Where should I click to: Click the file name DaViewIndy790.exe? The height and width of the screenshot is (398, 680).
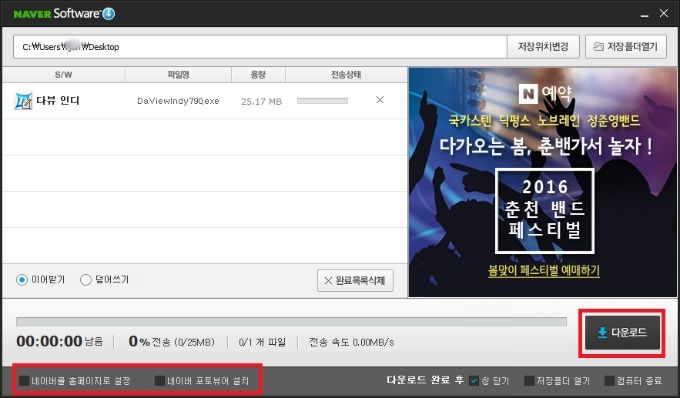click(x=178, y=101)
